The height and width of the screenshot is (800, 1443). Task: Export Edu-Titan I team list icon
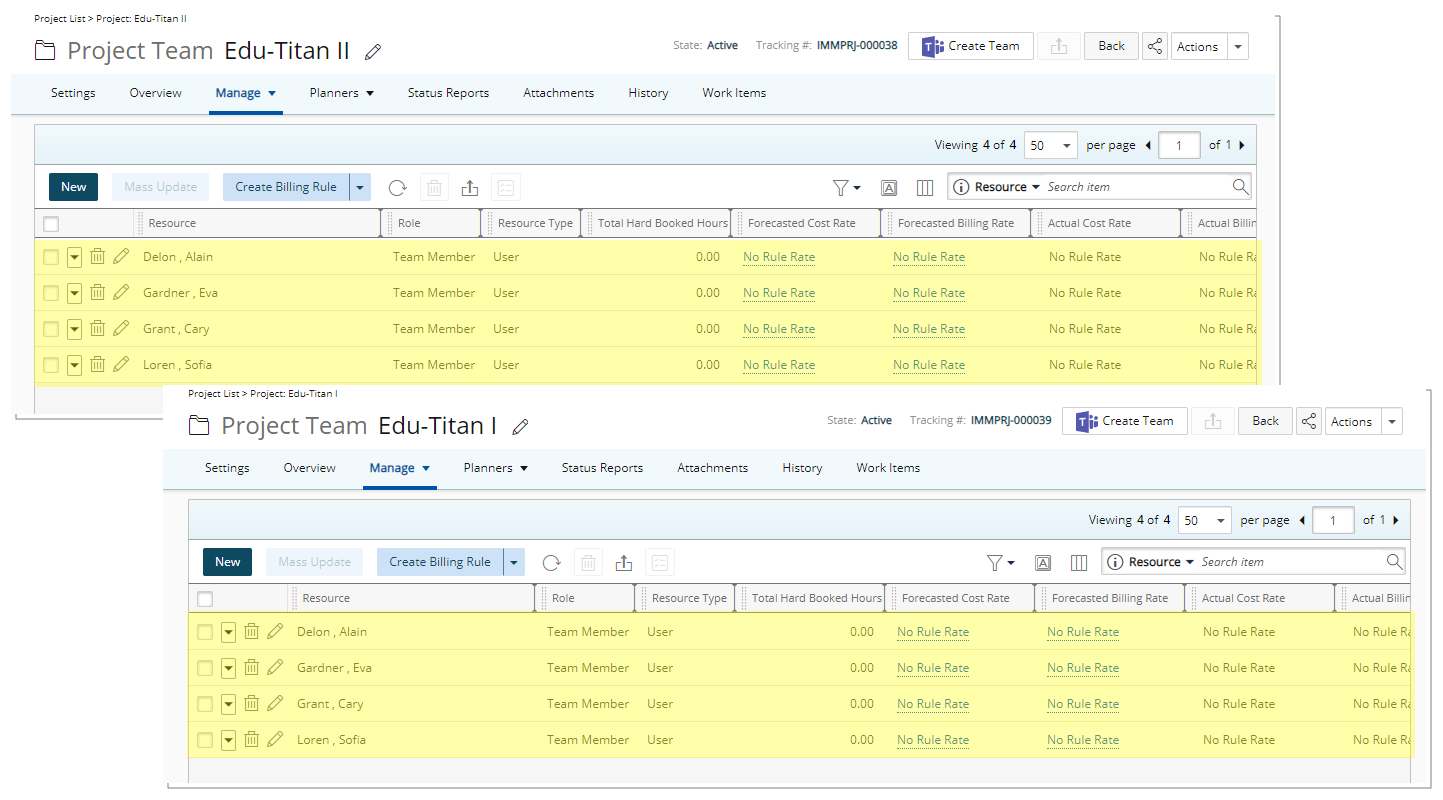pyautogui.click(x=624, y=562)
